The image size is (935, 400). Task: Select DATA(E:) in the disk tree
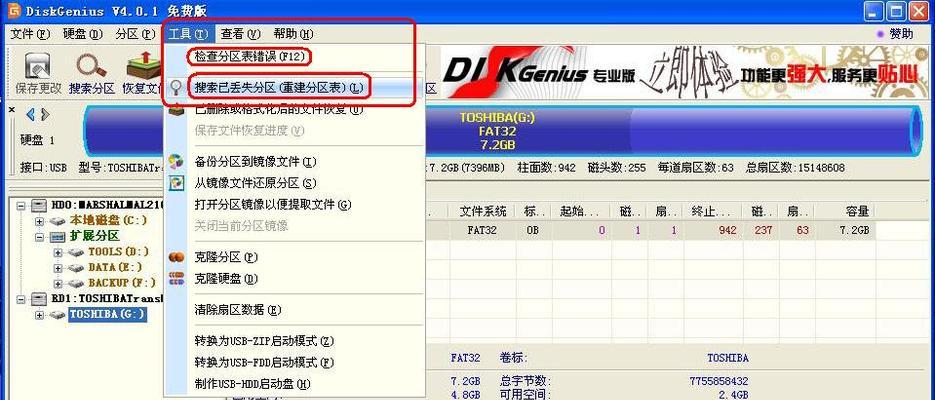pyautogui.click(x=115, y=268)
